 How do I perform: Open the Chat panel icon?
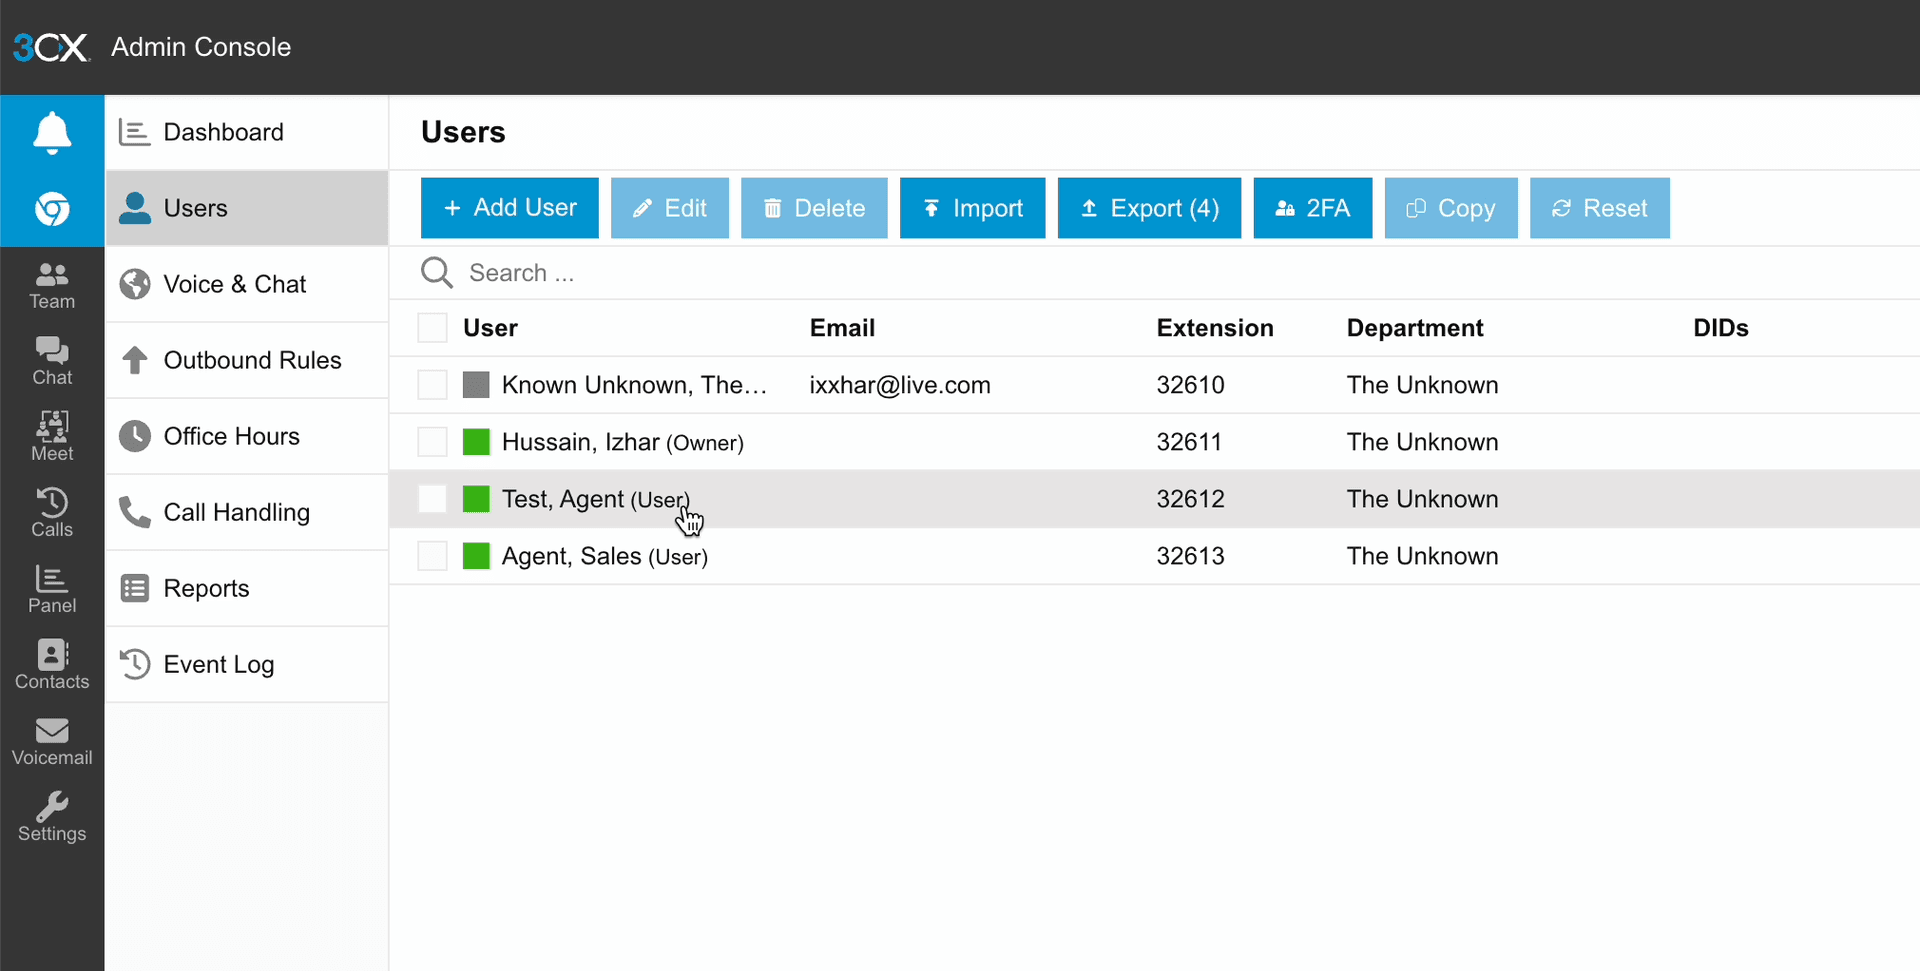point(51,360)
